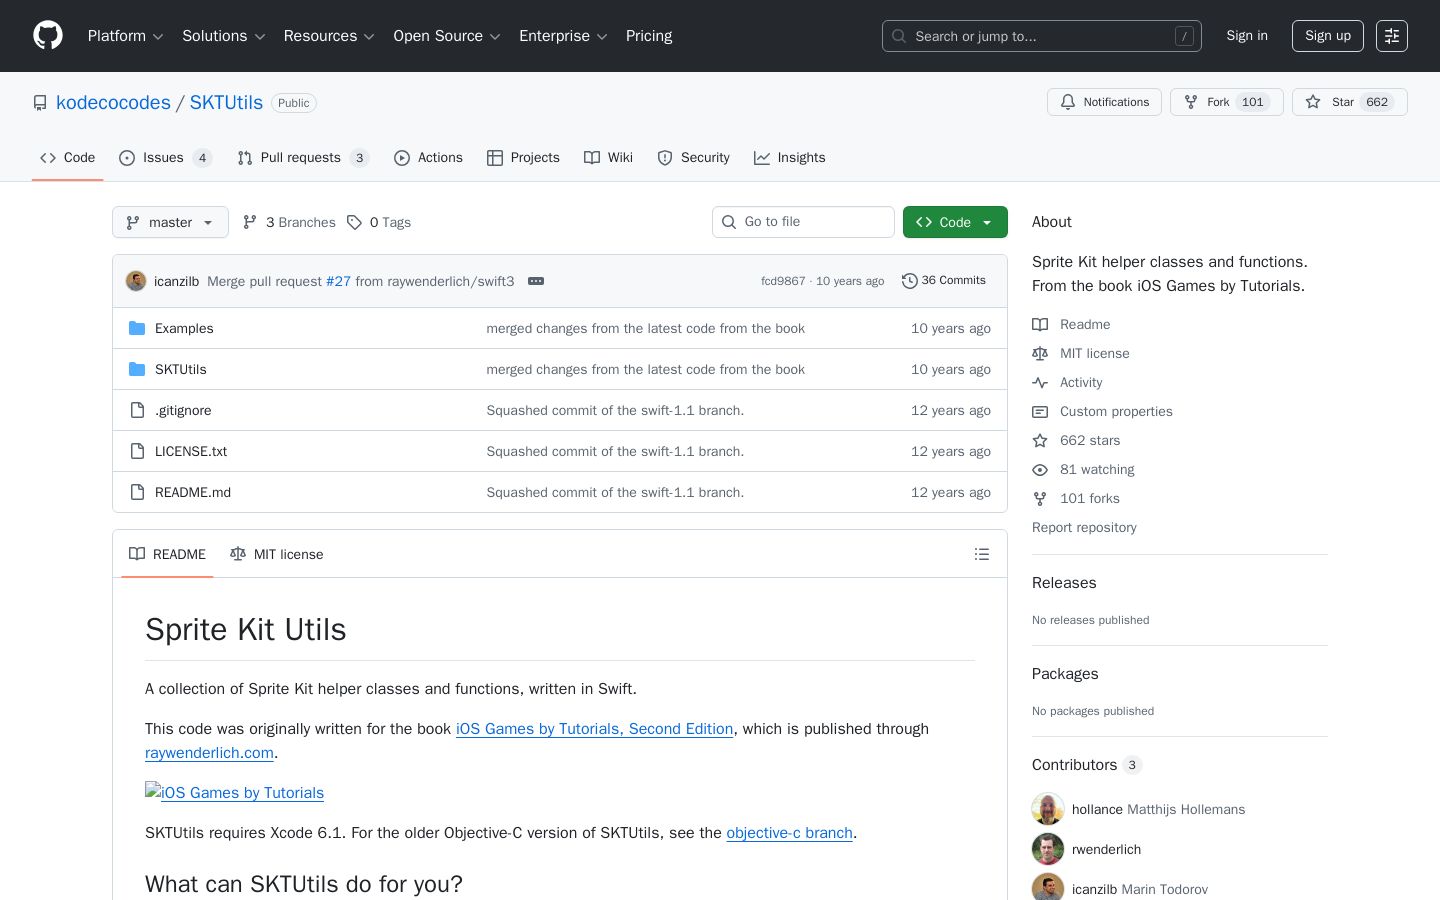Viewport: 1440px width, 900px height.
Task: Expand the Solutions menu
Action: [x=223, y=36]
